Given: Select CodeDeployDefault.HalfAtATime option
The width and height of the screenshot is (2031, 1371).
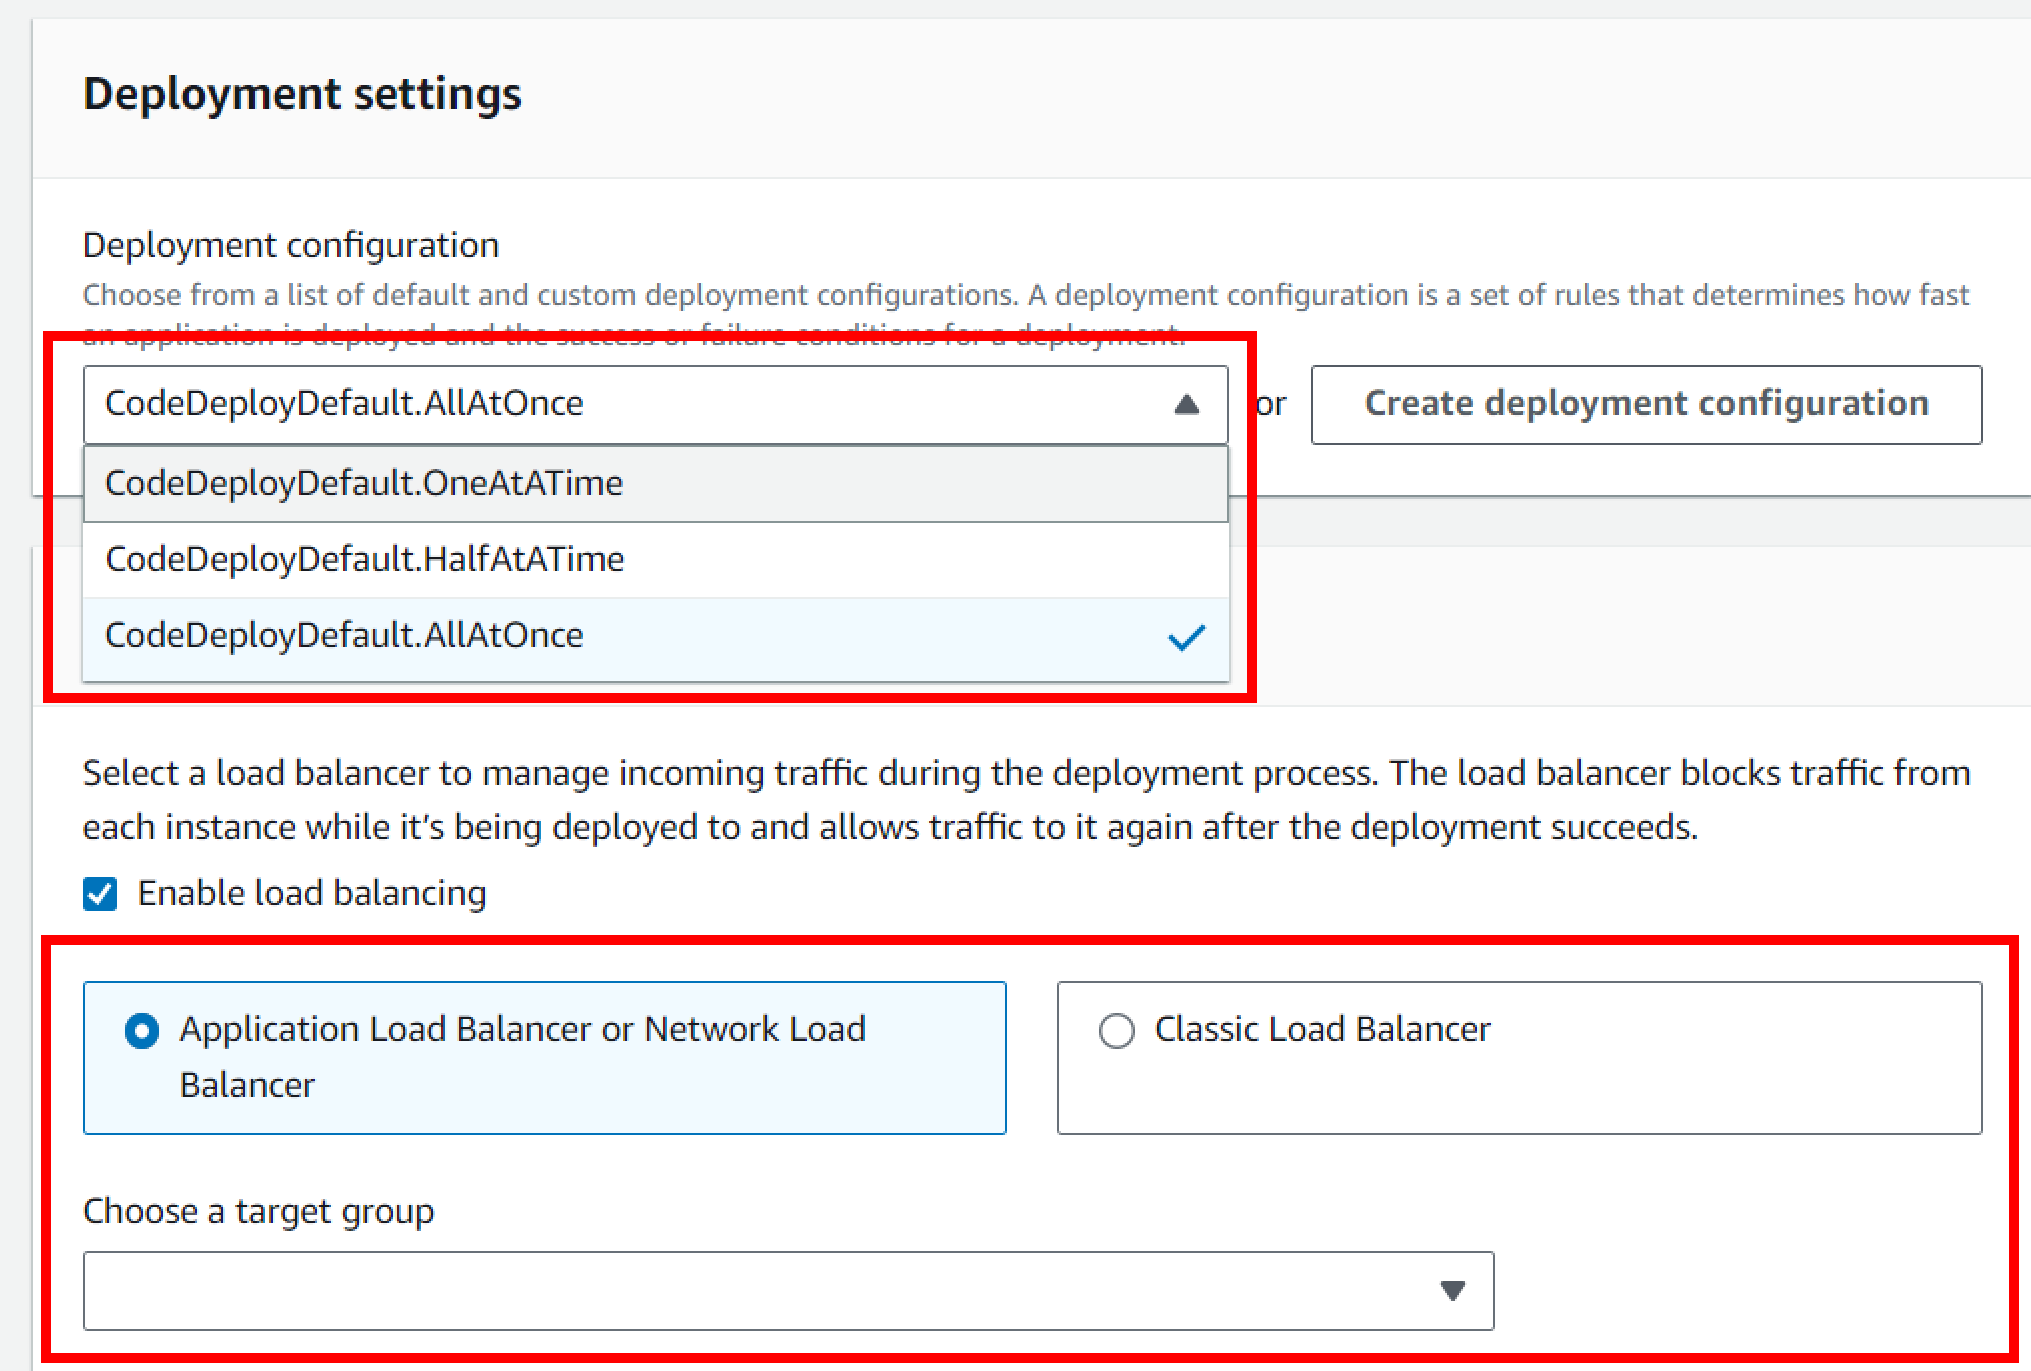Looking at the screenshot, I should 656,560.
